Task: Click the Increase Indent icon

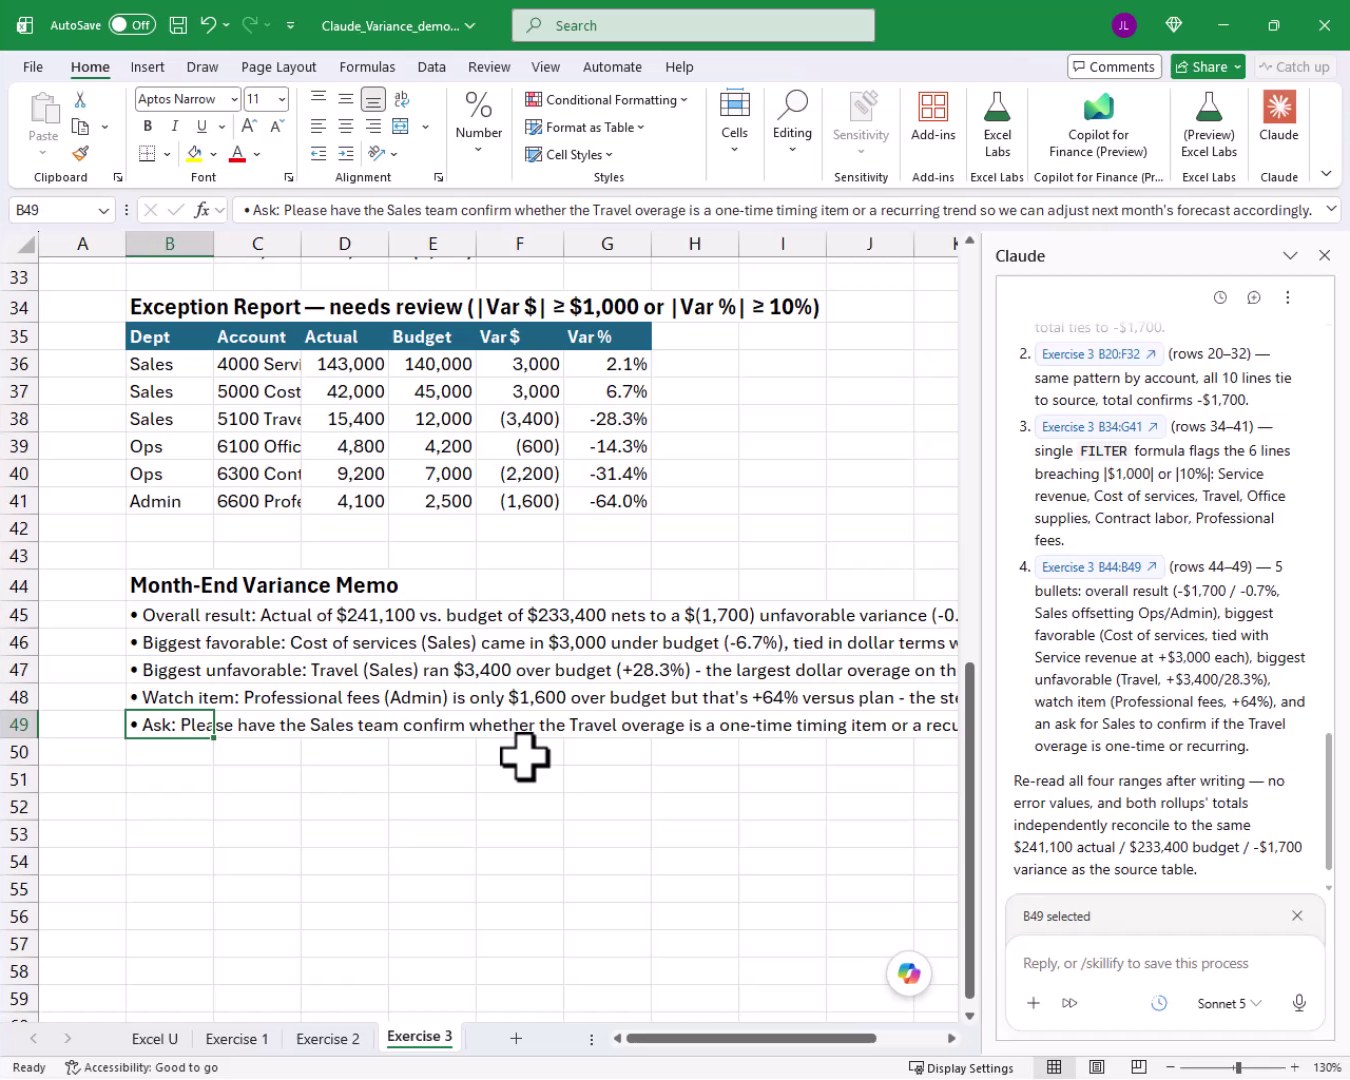Action: click(x=346, y=154)
